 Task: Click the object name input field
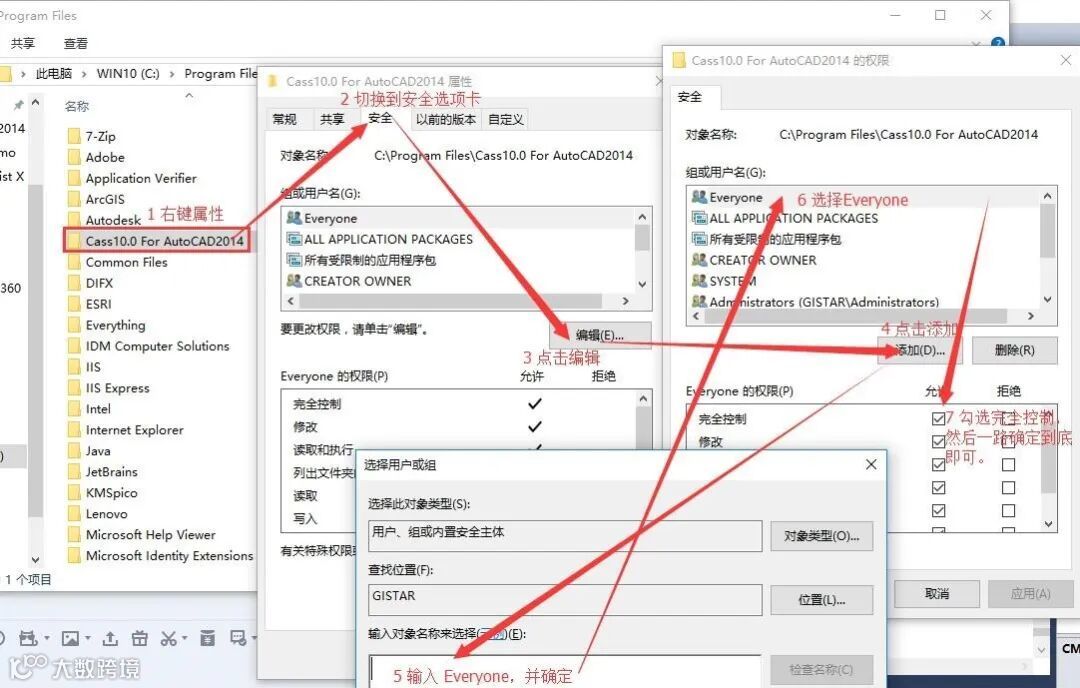click(x=565, y=671)
